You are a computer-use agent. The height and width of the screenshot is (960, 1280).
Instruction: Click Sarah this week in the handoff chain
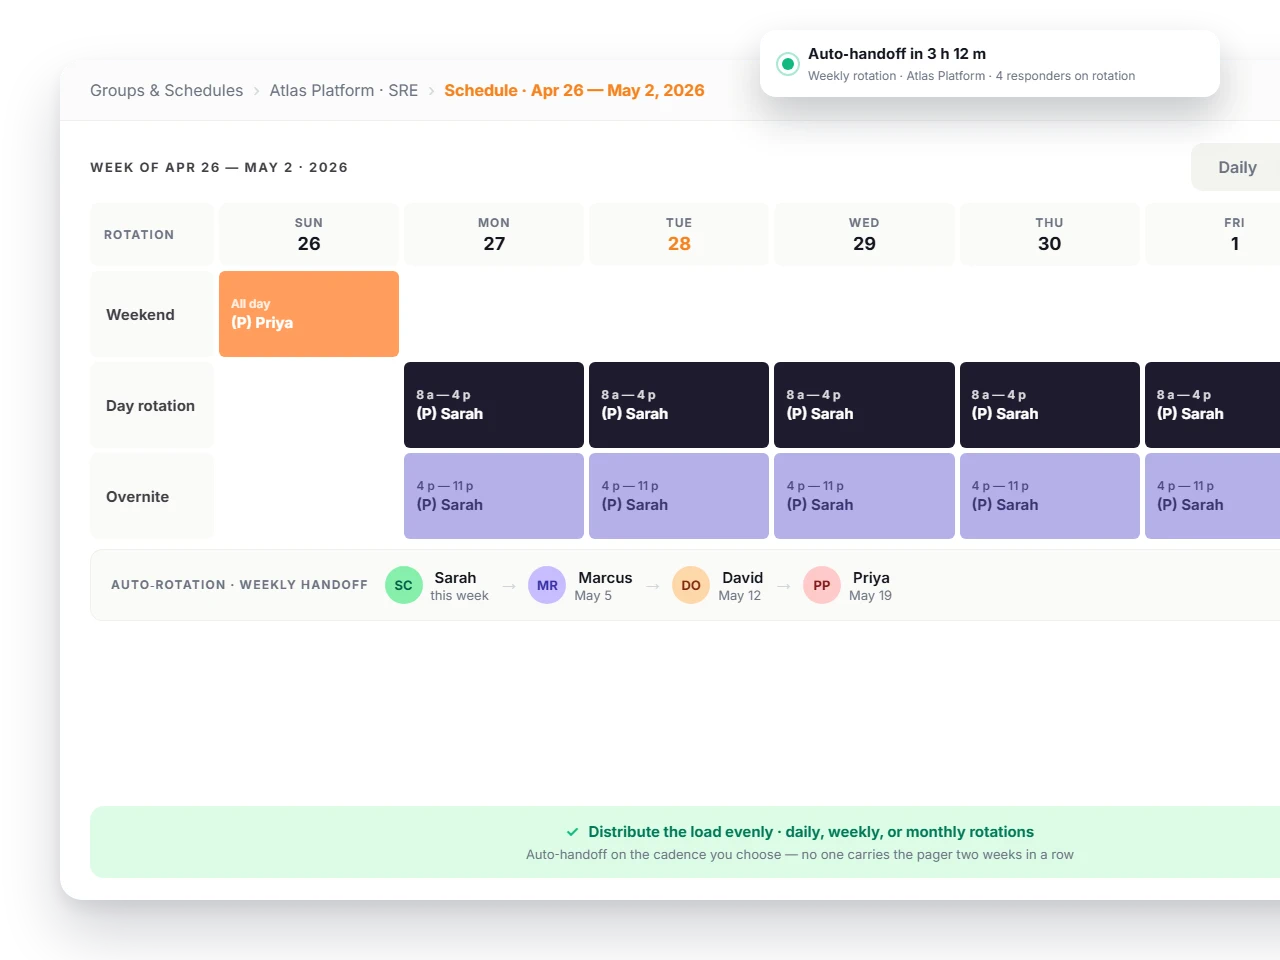pyautogui.click(x=459, y=586)
